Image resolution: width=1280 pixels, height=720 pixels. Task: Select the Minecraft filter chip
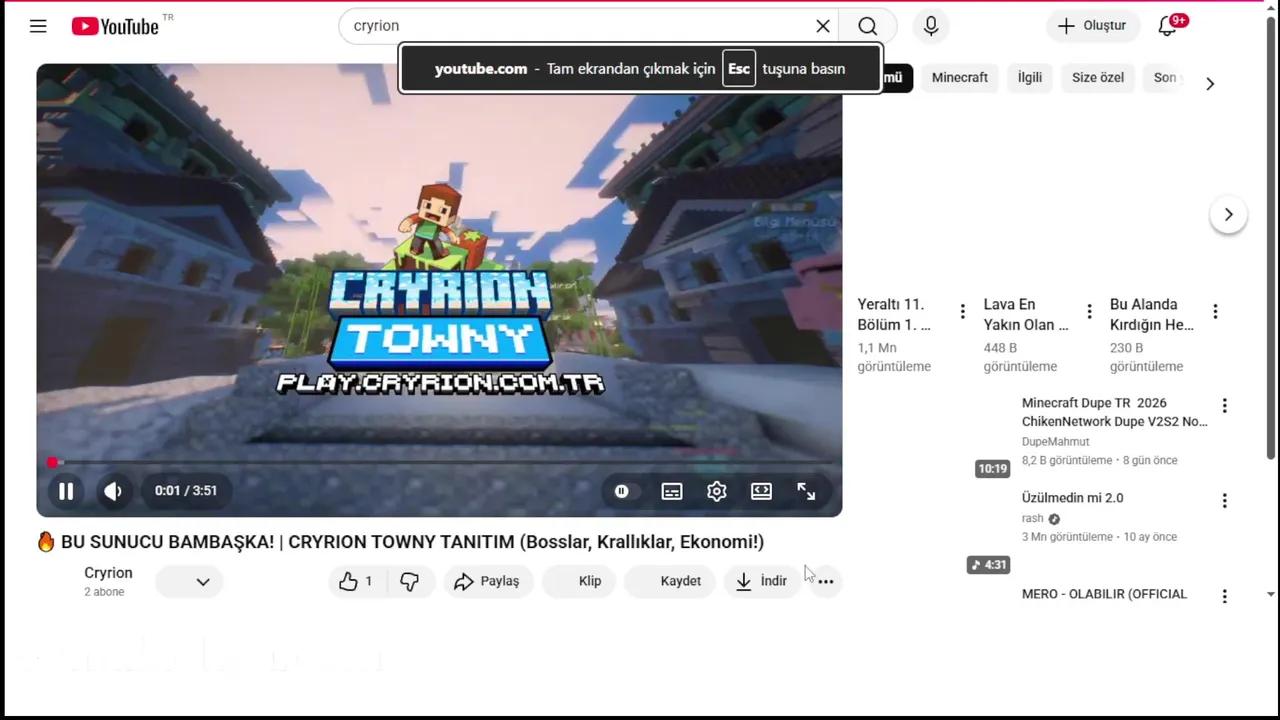click(x=959, y=77)
